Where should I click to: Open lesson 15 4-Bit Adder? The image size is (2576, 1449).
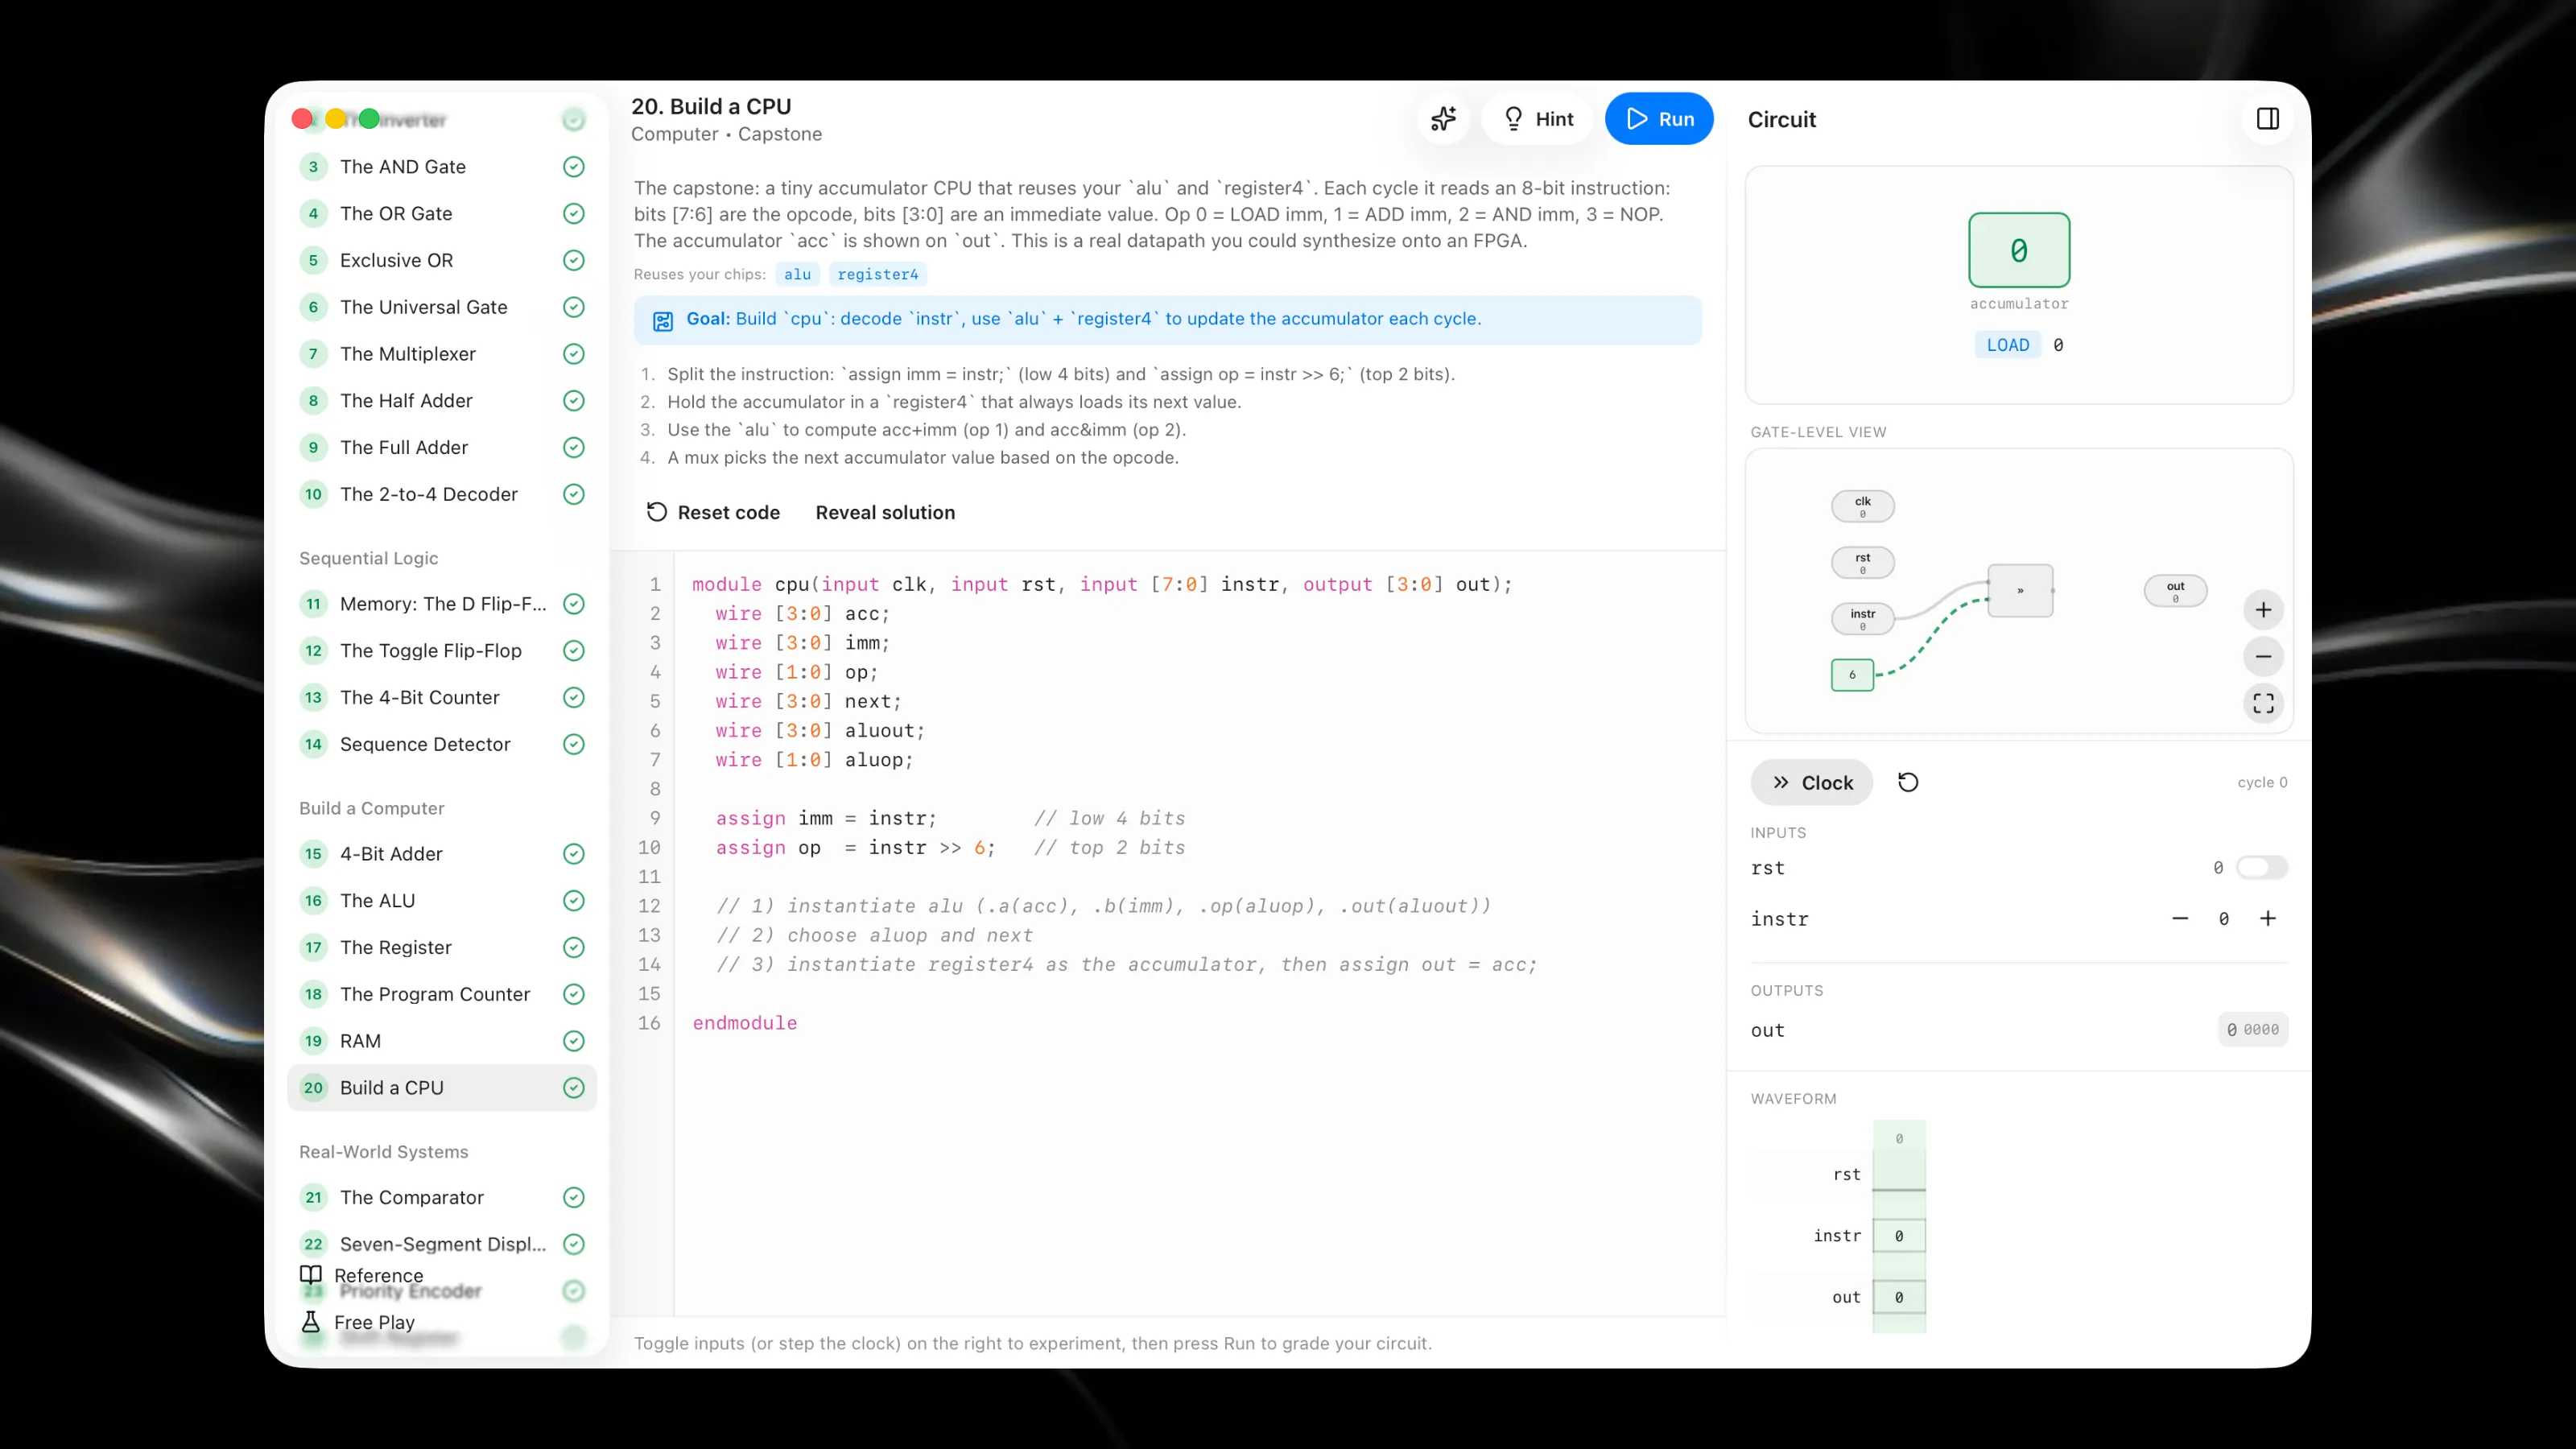point(442,854)
